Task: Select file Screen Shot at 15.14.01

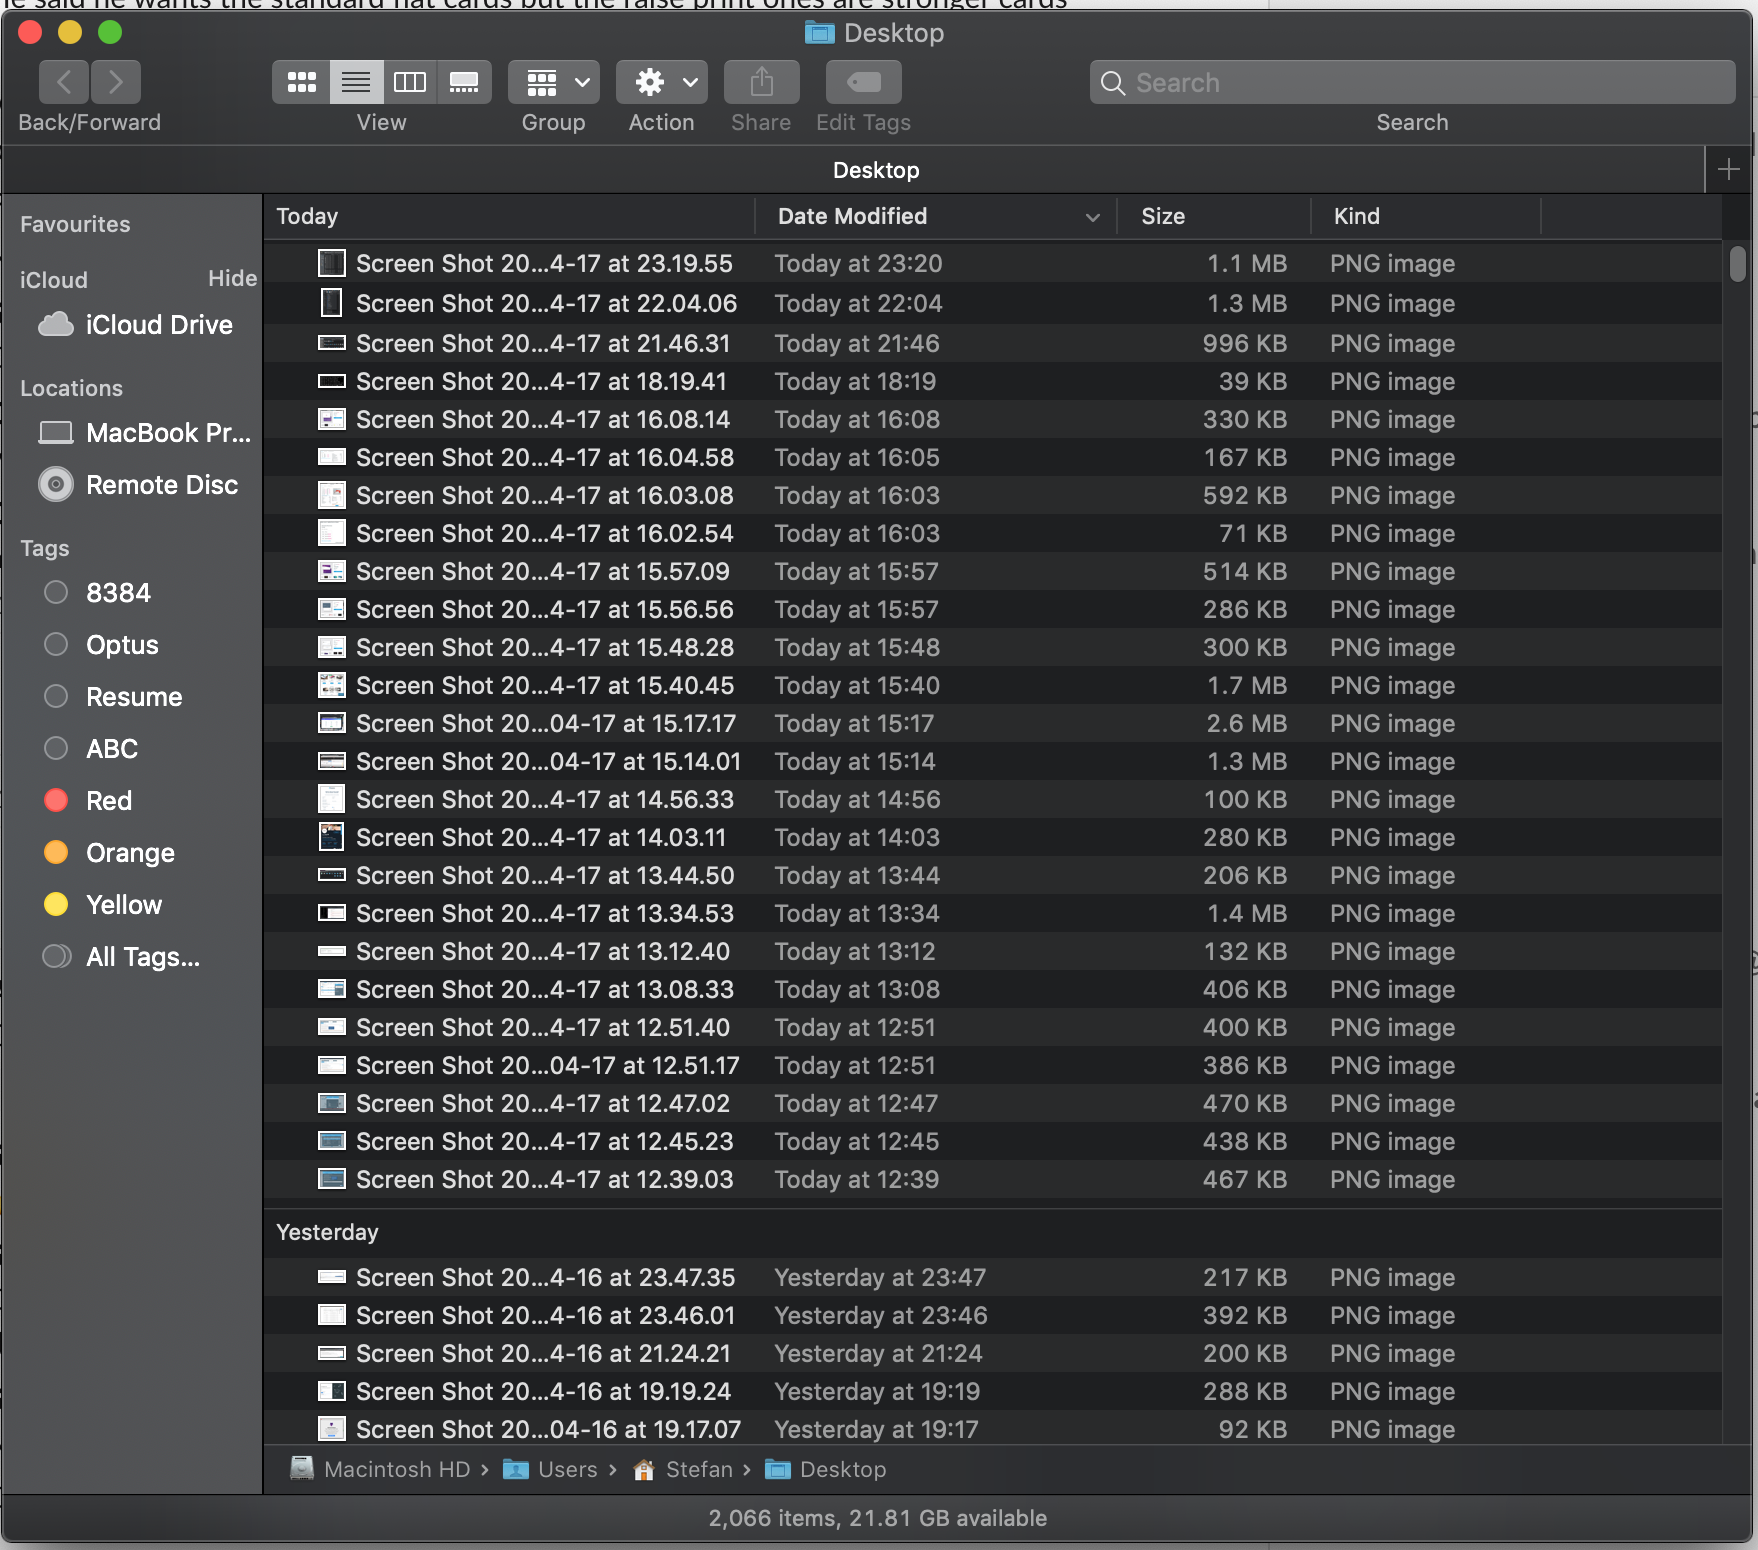Action: [x=992, y=761]
